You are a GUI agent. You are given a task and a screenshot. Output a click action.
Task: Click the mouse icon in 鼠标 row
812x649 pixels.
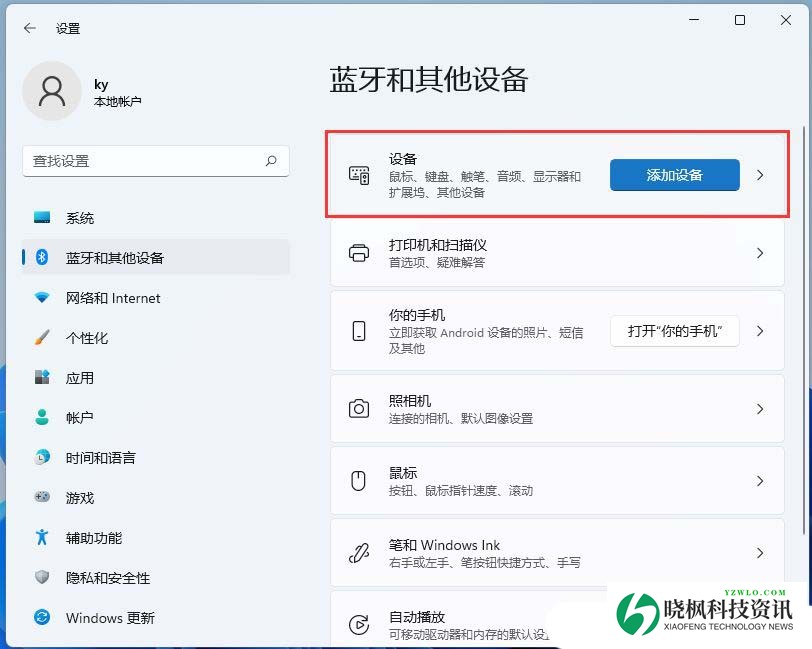point(358,481)
